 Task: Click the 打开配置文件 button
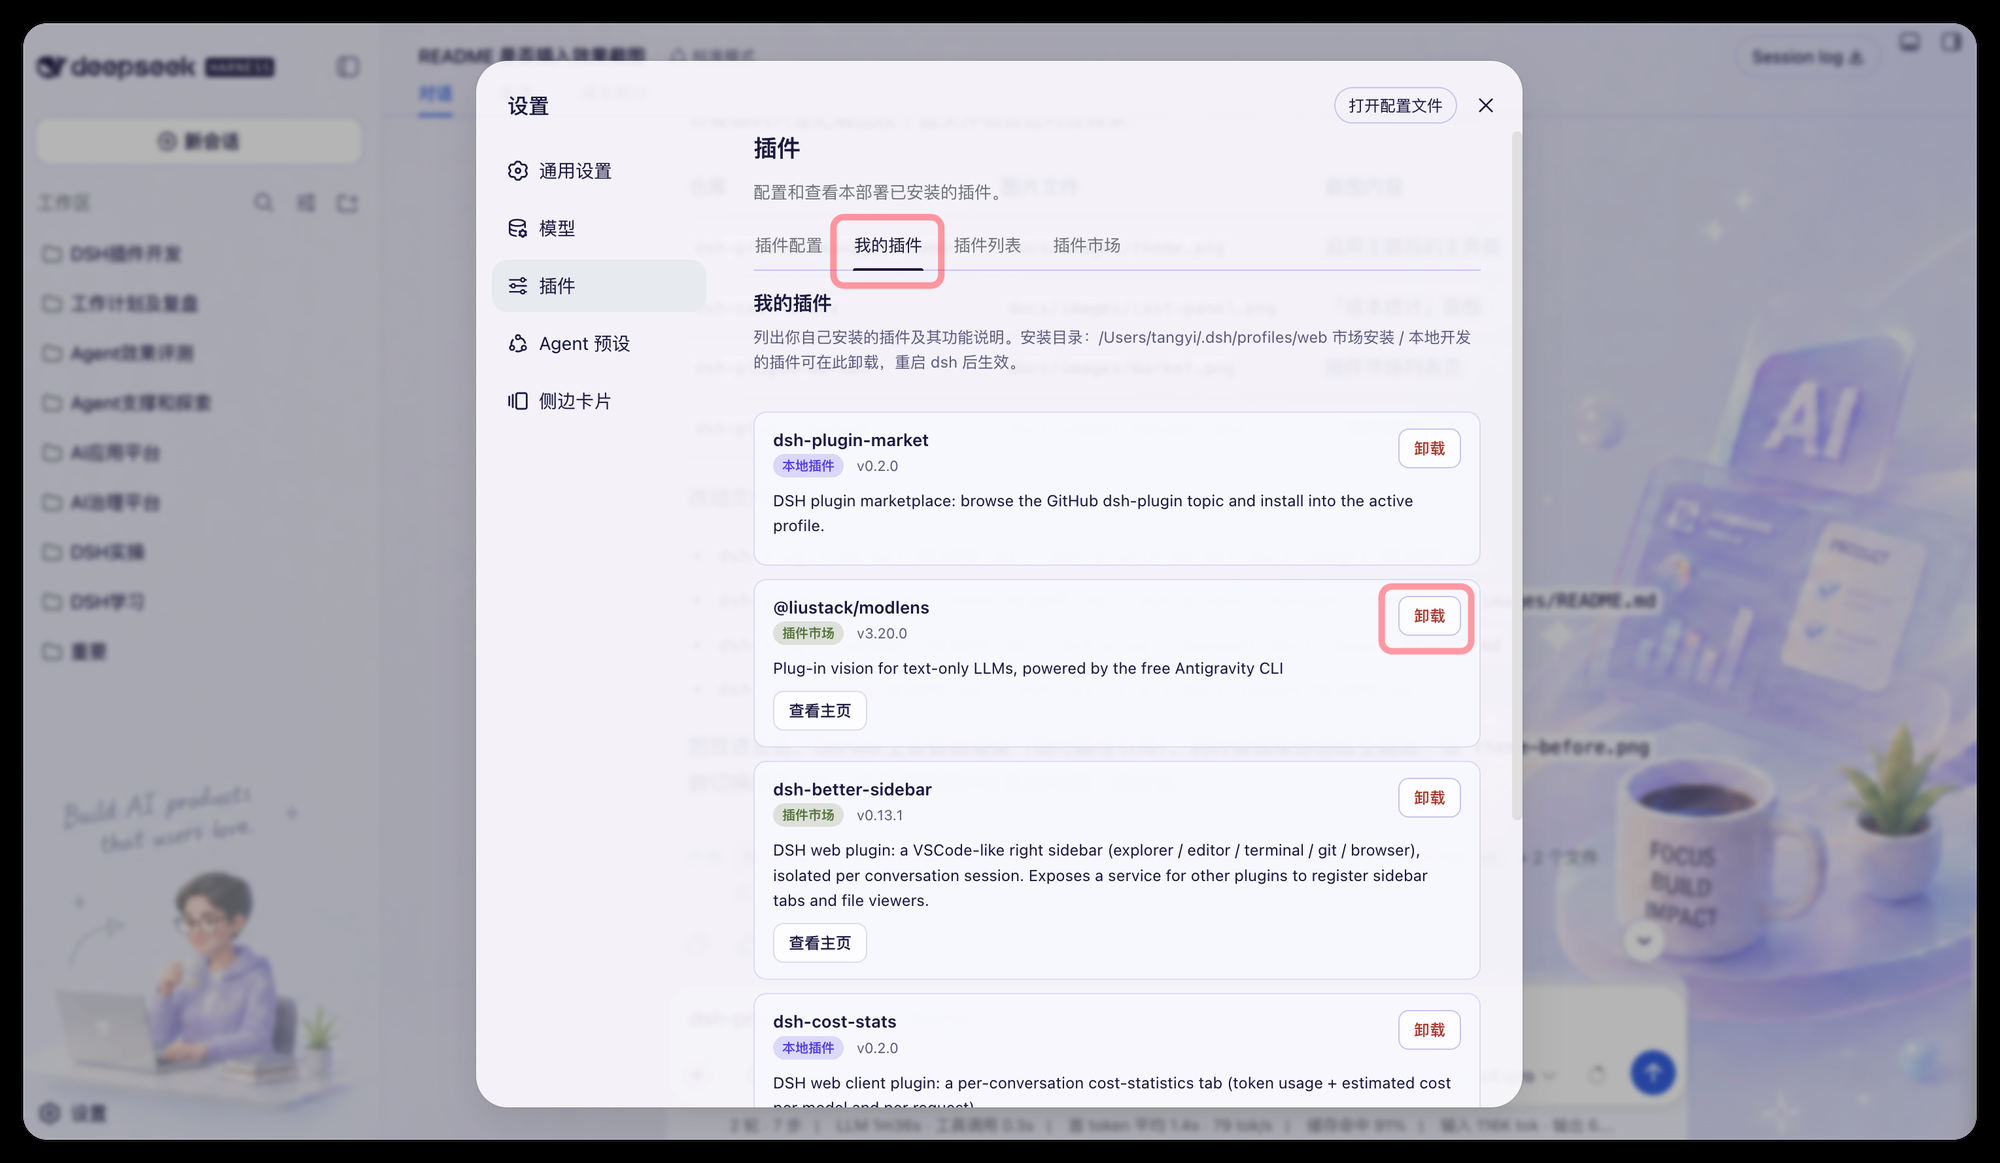pyautogui.click(x=1395, y=106)
